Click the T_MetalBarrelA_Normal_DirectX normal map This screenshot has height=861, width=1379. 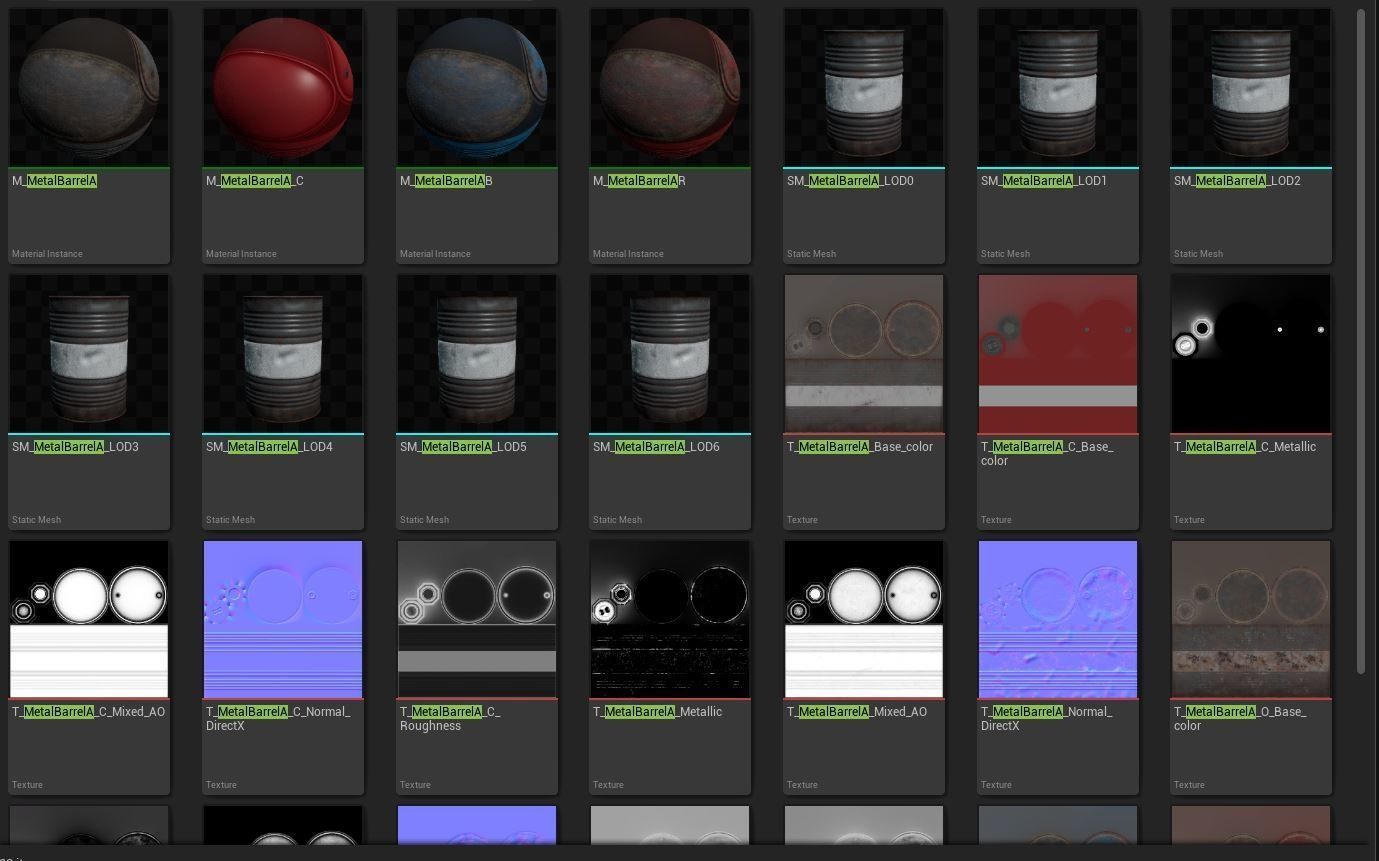[1058, 667]
